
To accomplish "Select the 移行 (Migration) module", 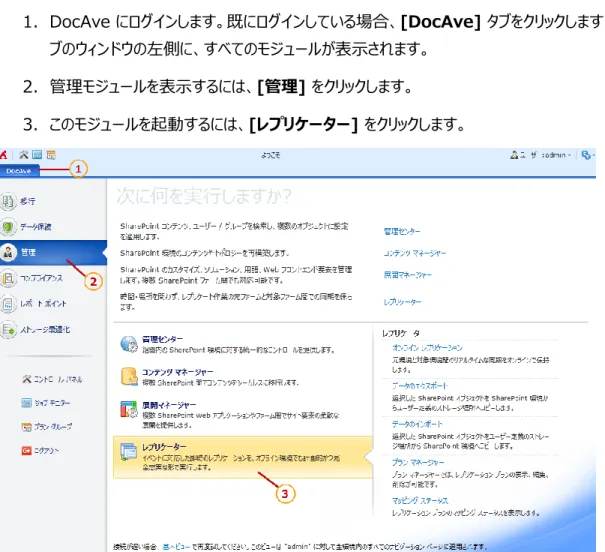I will click(53, 201).
